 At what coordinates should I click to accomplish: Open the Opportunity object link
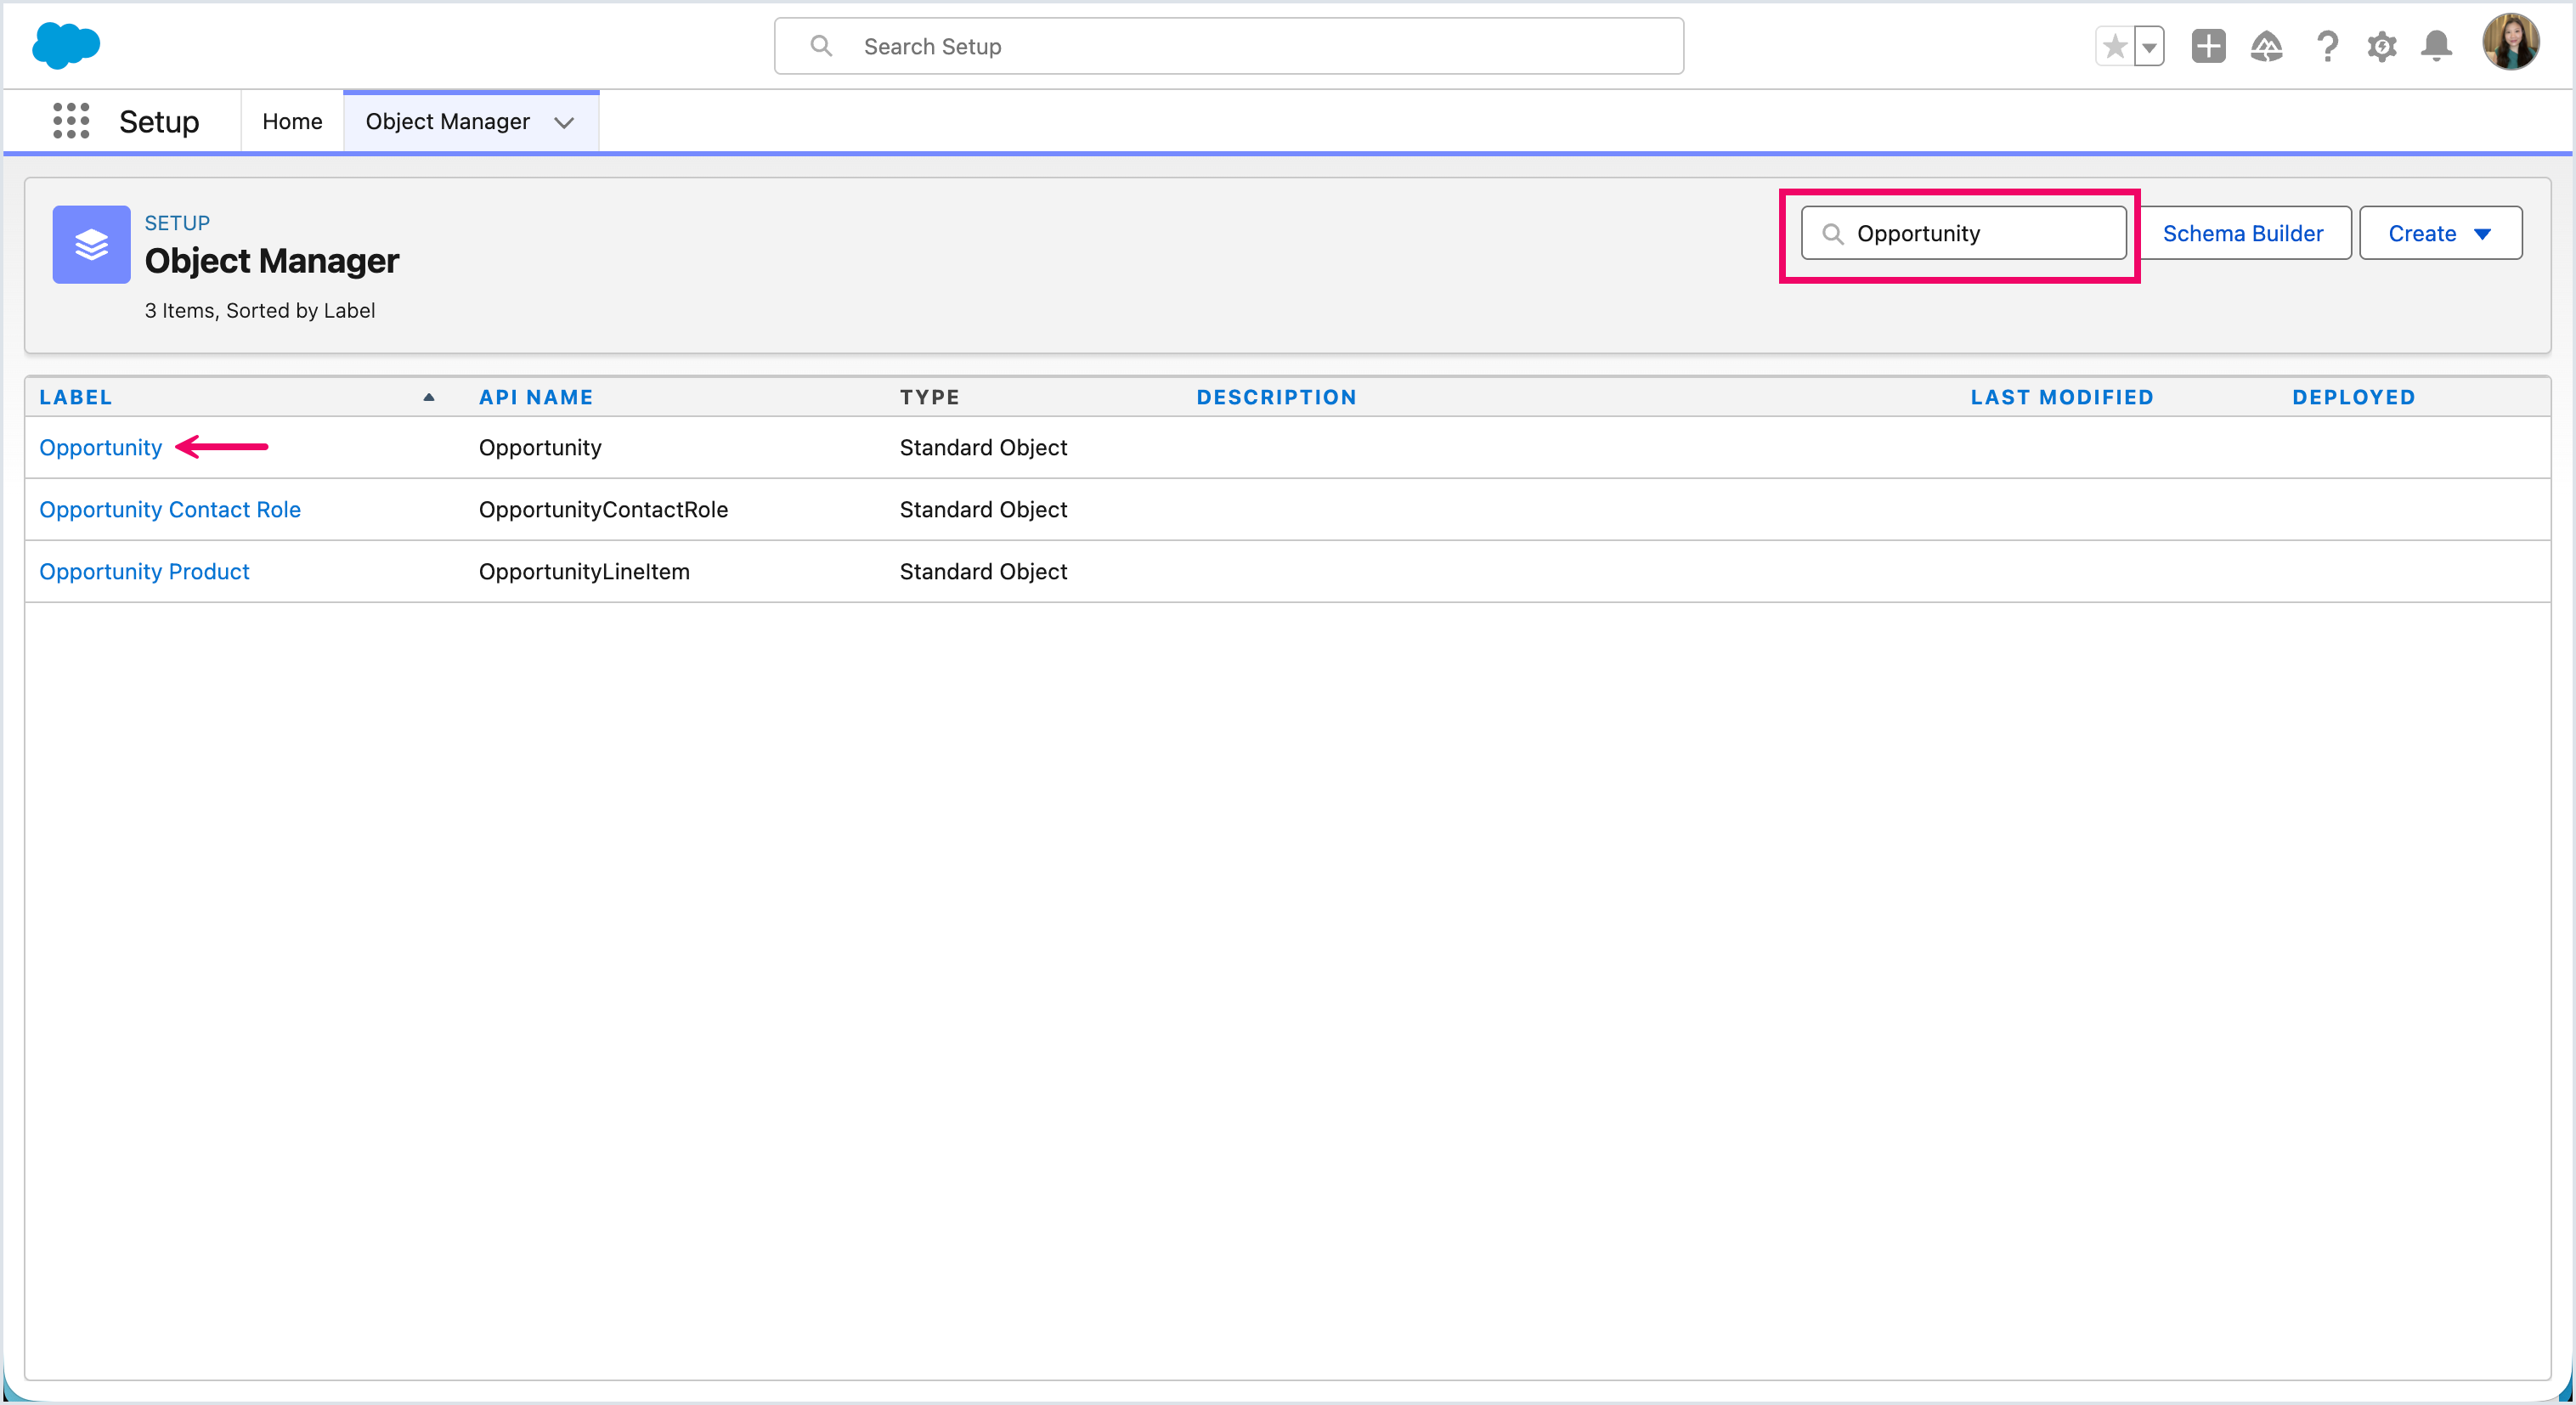100,447
